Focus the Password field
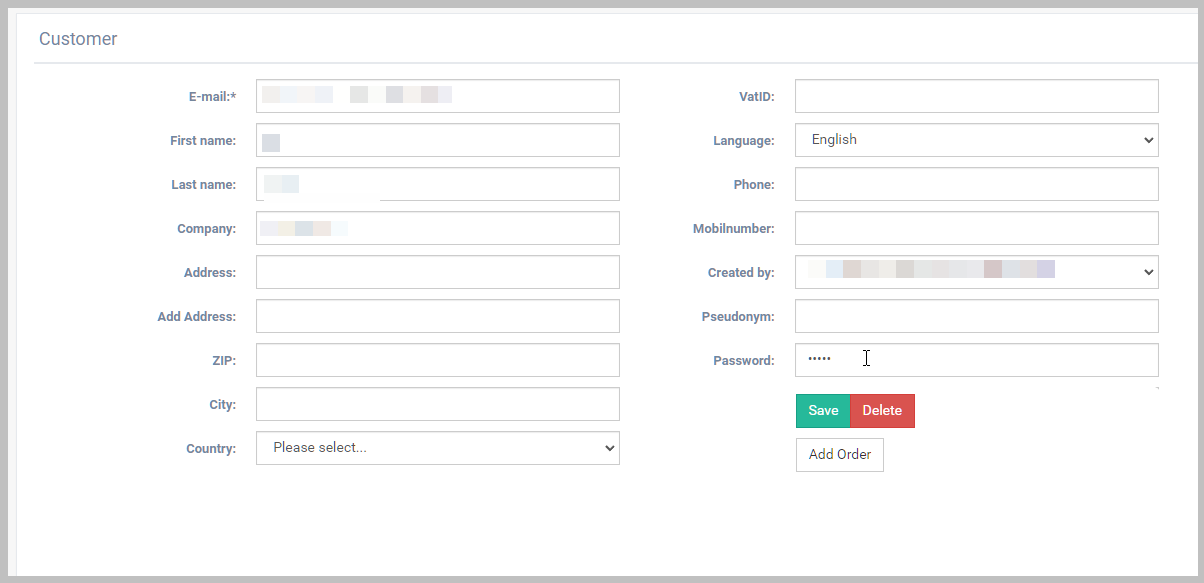 point(976,360)
